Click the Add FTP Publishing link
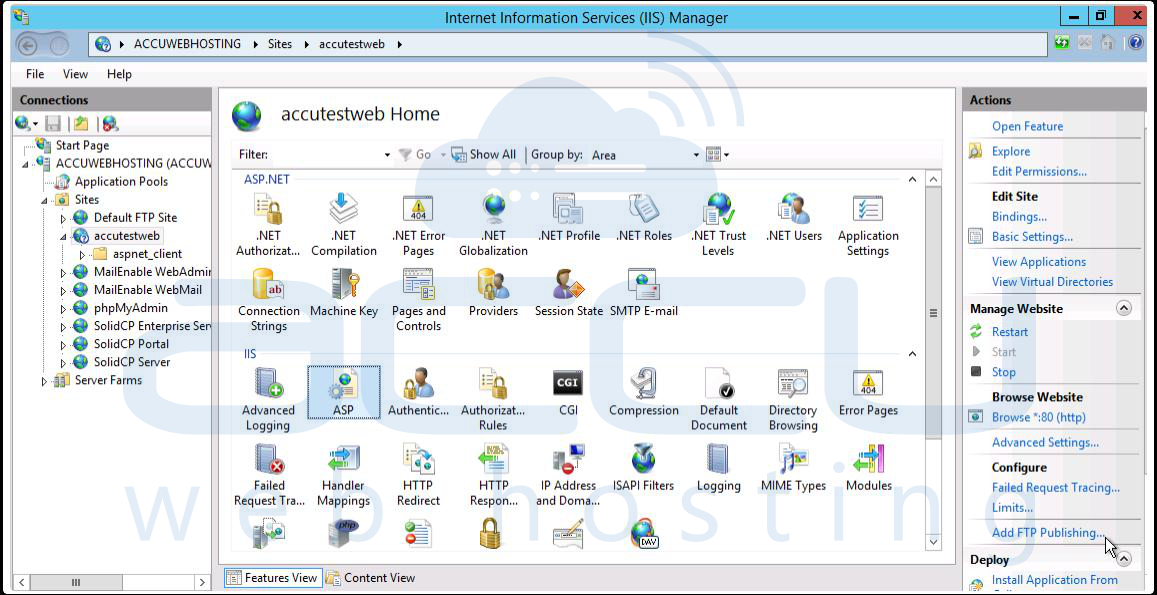Screen dimensions: 1157x595 pos(1048,532)
